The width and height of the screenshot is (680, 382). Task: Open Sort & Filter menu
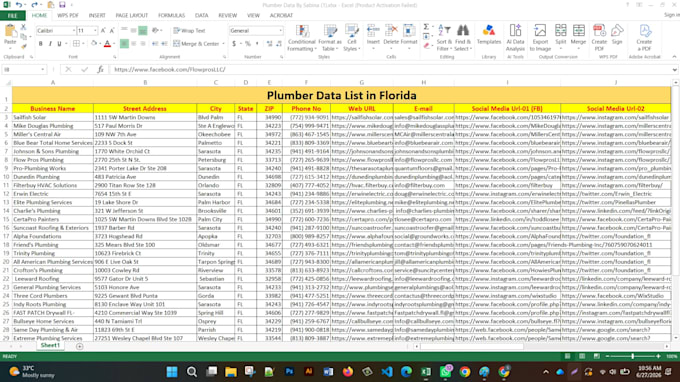click(444, 38)
